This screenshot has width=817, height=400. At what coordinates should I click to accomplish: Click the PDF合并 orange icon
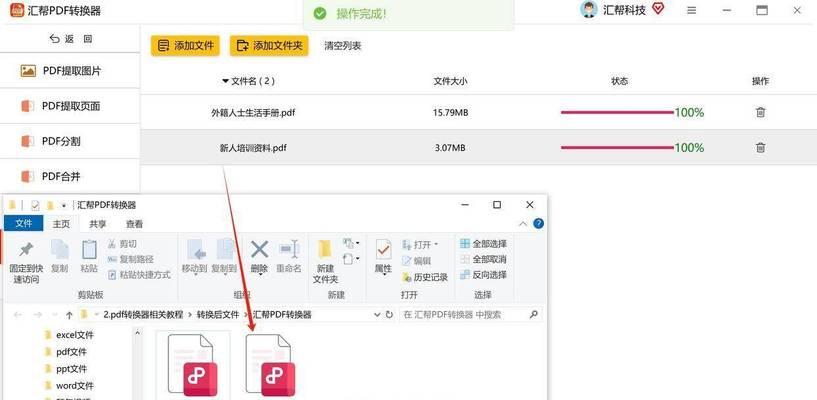[27, 177]
